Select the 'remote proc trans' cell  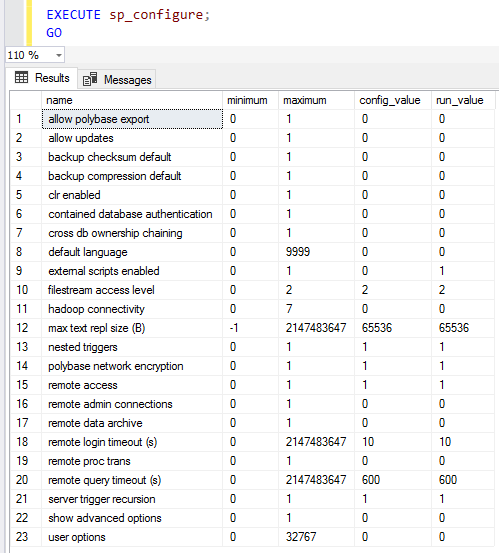coord(132,461)
